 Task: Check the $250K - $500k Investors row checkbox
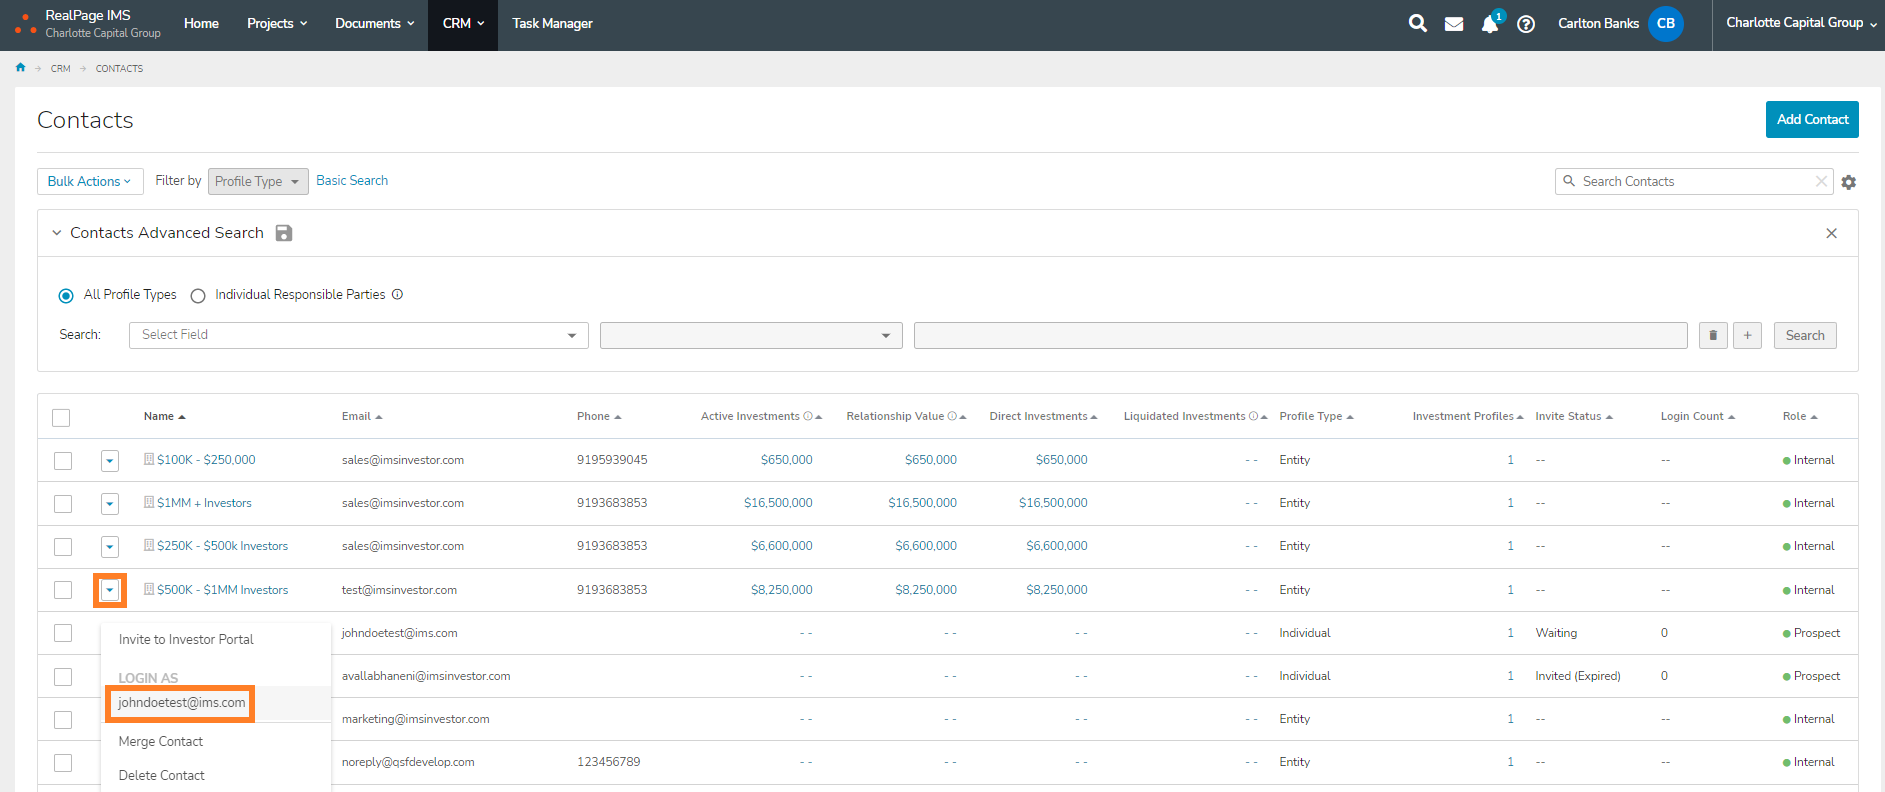(x=63, y=547)
